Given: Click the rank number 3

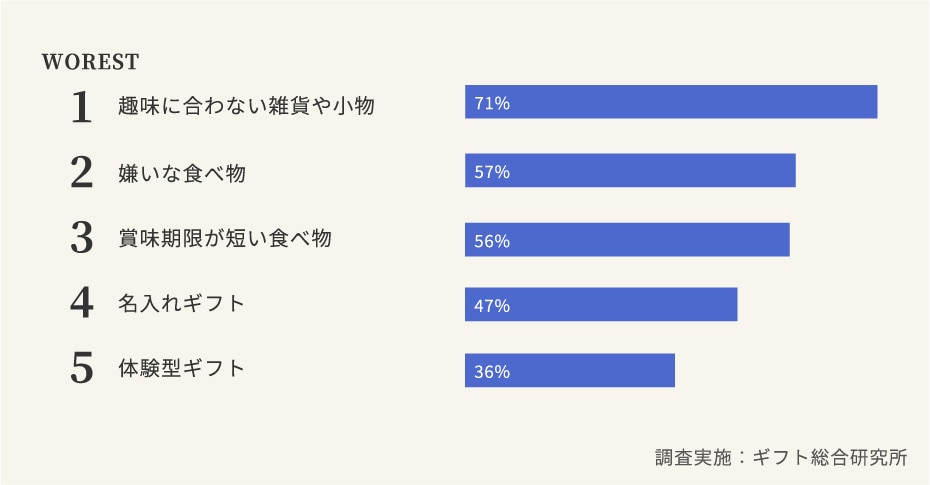Looking at the screenshot, I should (x=82, y=239).
